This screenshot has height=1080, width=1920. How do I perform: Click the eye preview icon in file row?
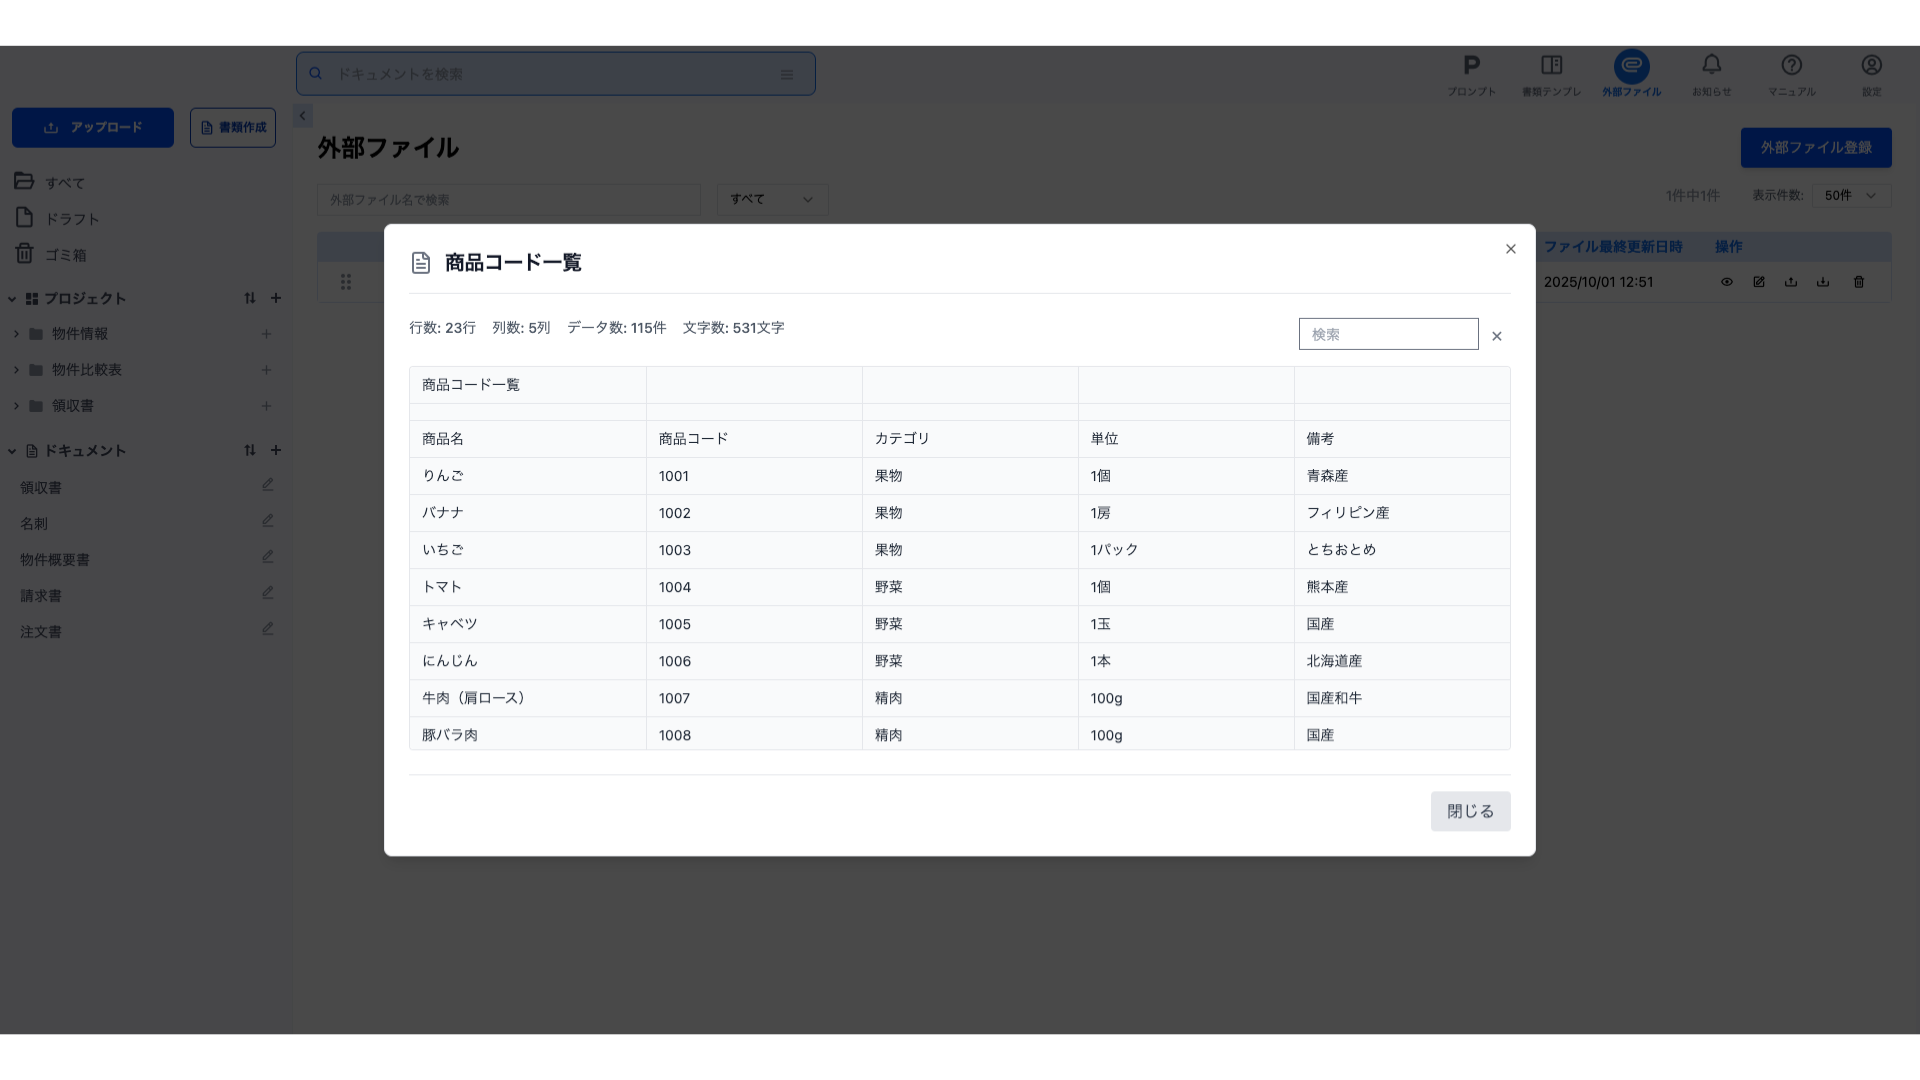[x=1726, y=282]
